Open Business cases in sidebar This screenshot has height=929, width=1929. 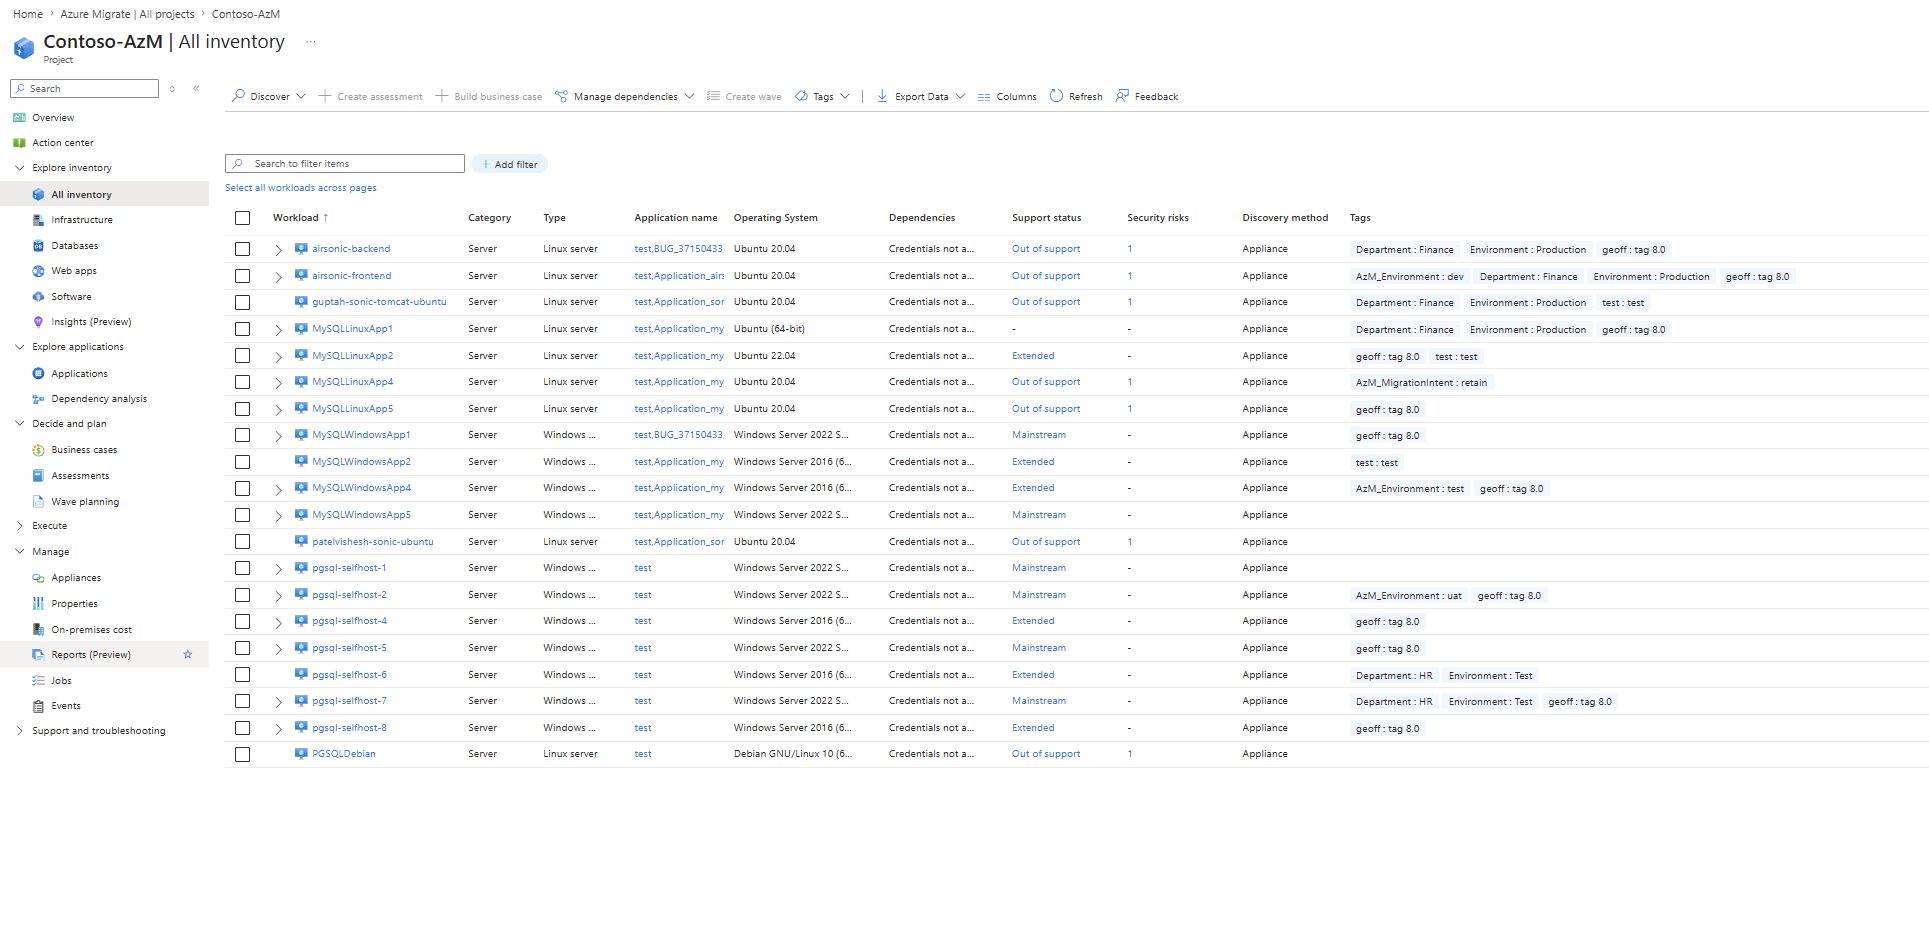(x=84, y=450)
